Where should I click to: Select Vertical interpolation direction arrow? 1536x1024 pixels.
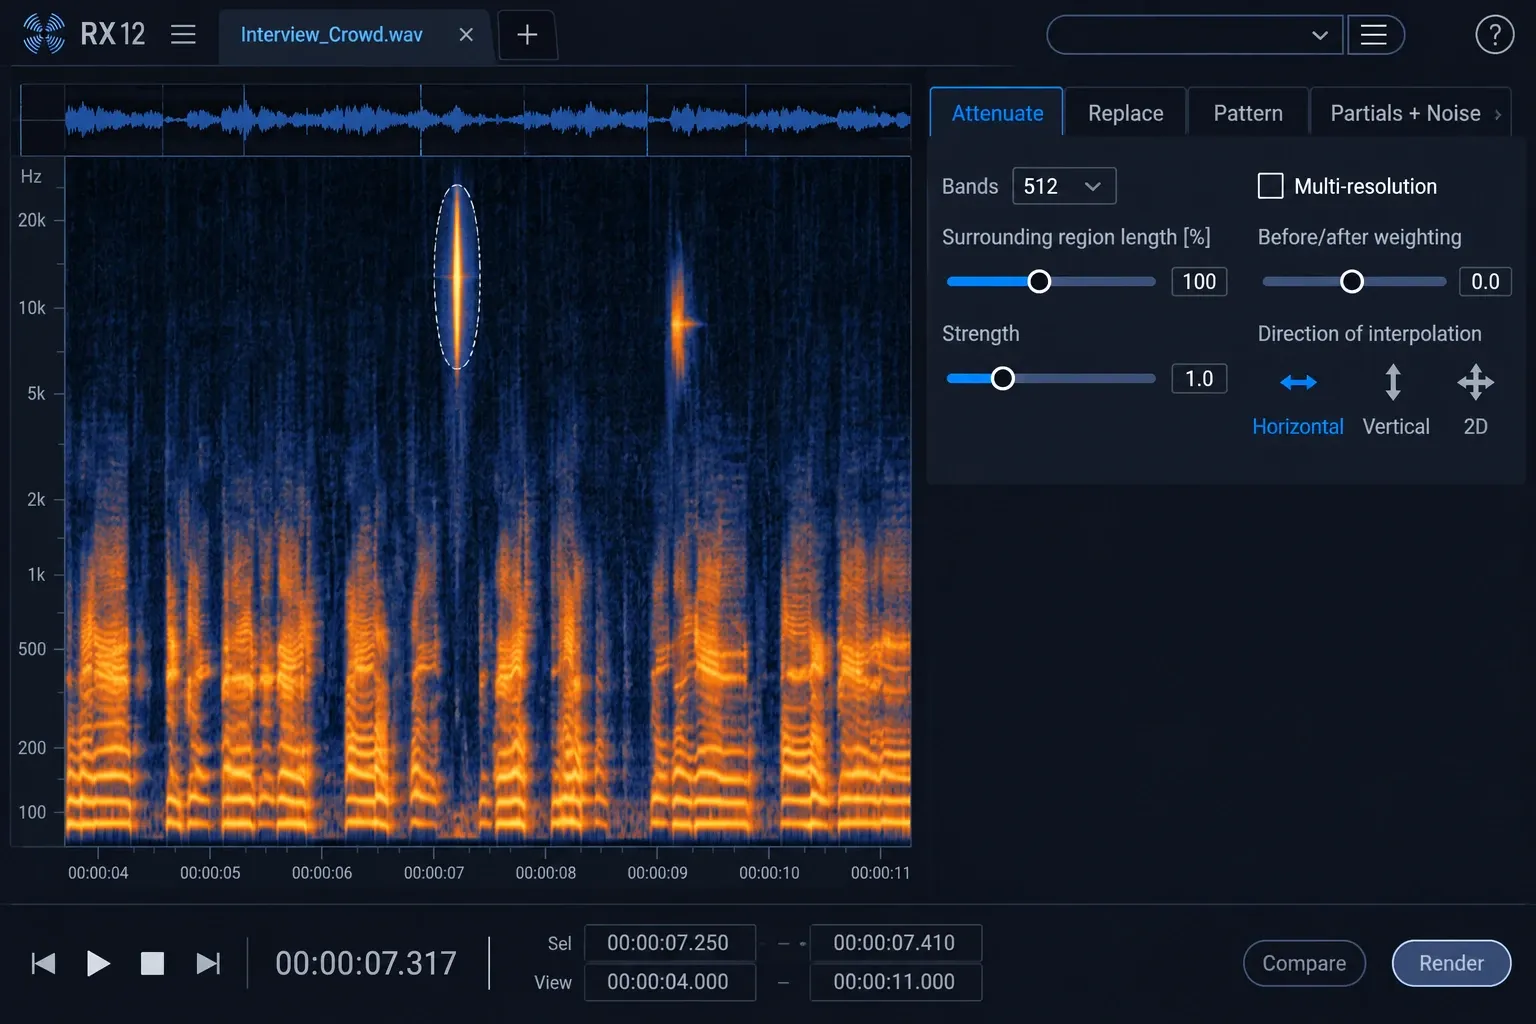1393,382
